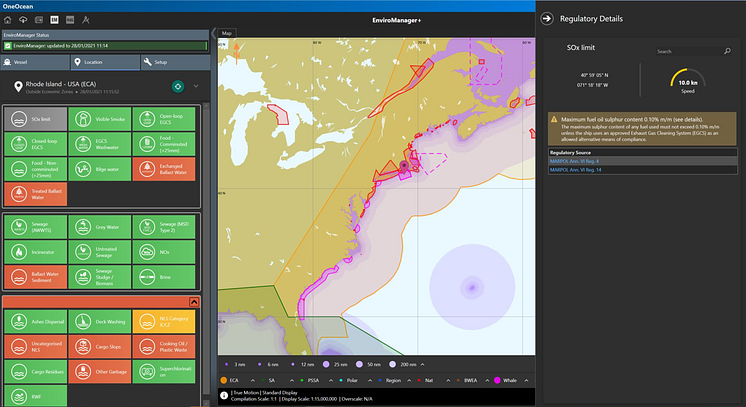The height and width of the screenshot is (407, 746).
Task: Click the vessel position marker on map
Action: [404, 167]
